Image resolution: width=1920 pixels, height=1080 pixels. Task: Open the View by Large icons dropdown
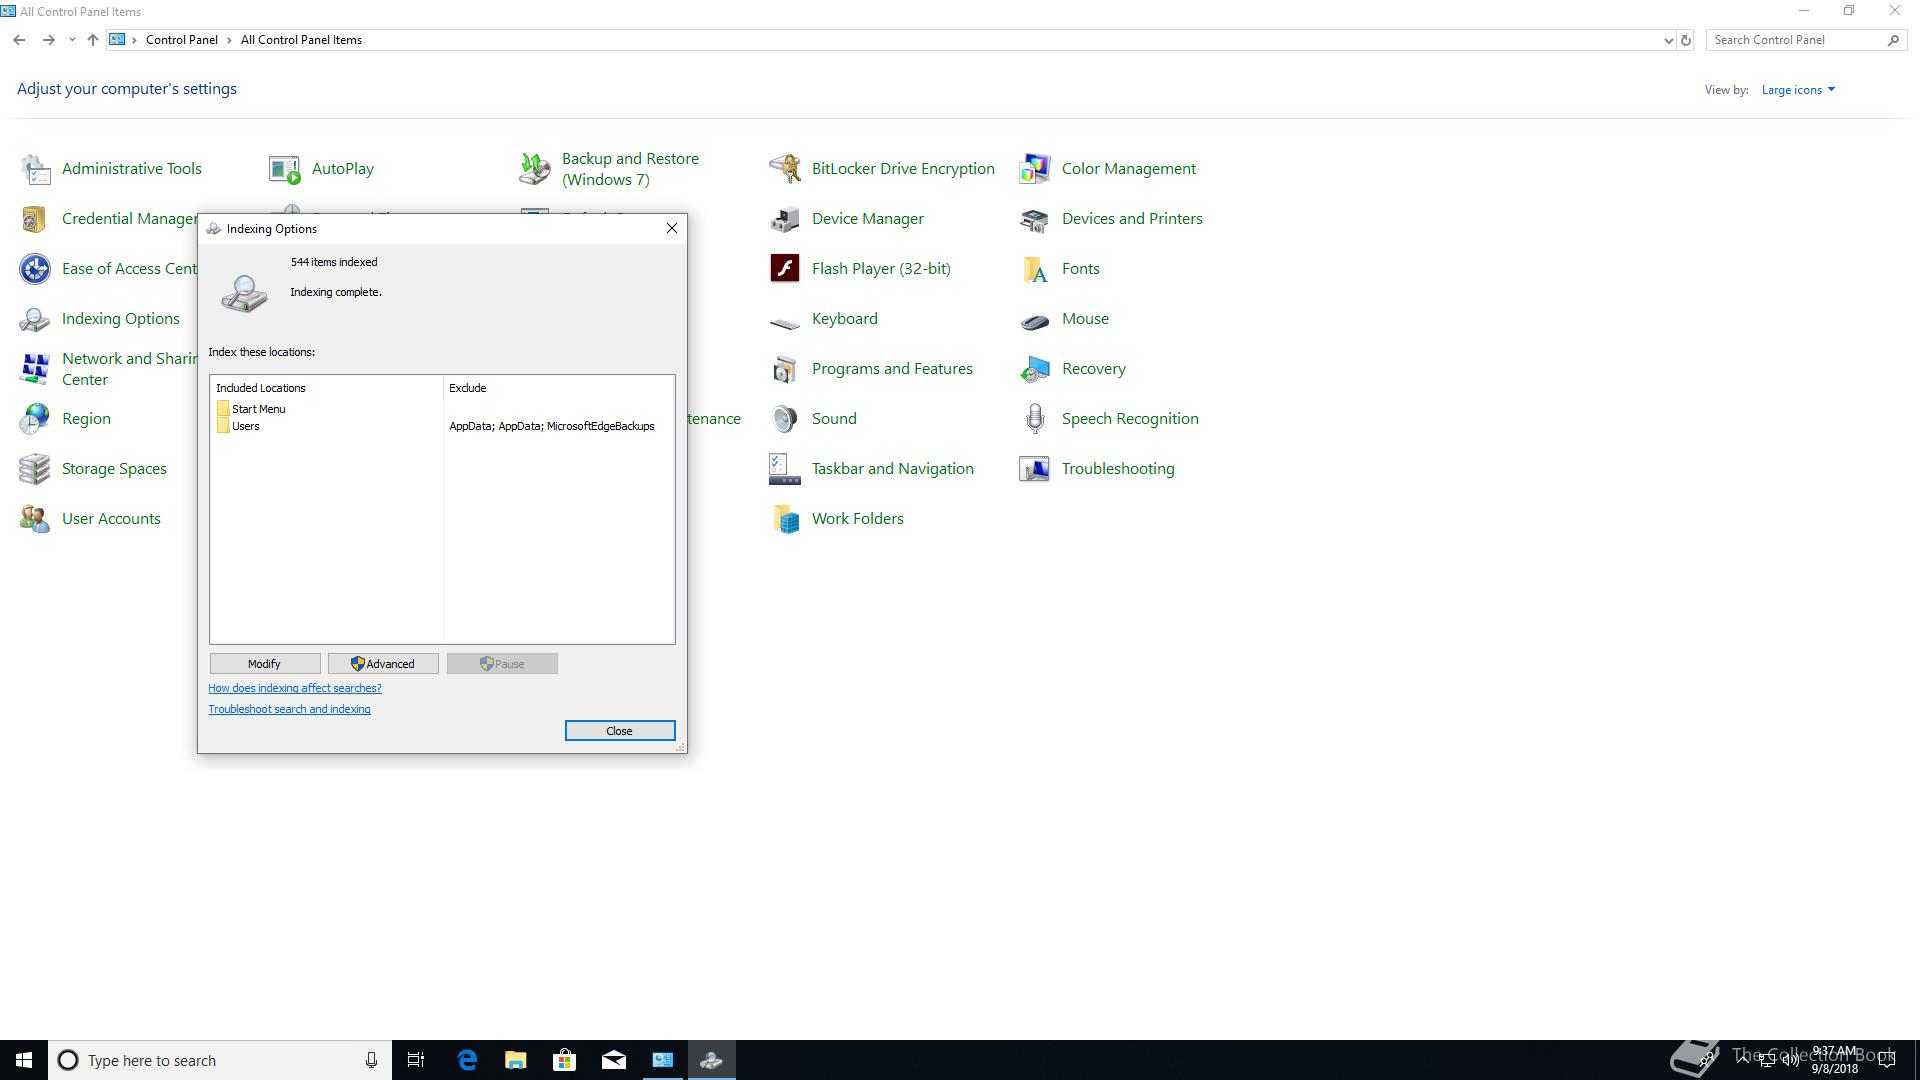tap(1798, 90)
